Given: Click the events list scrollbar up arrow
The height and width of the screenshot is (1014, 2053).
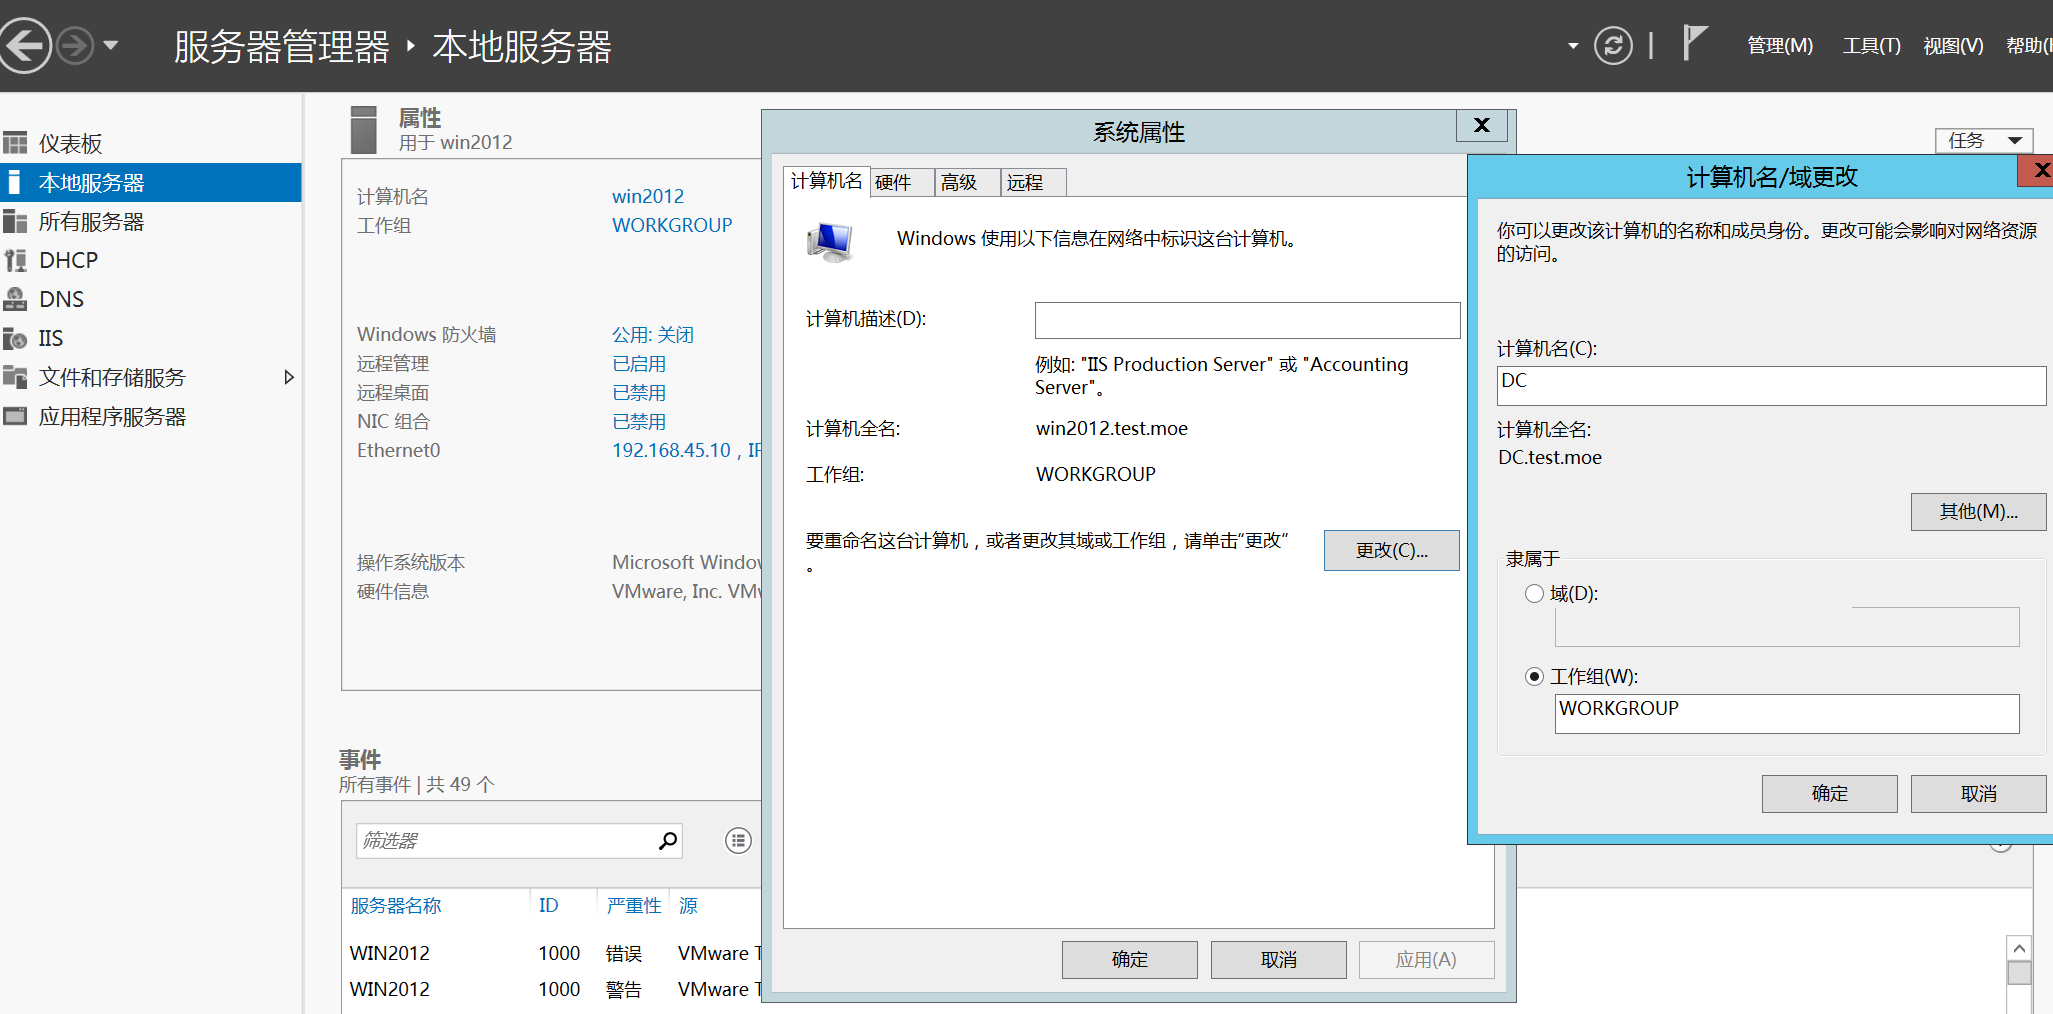Looking at the screenshot, I should (2019, 948).
